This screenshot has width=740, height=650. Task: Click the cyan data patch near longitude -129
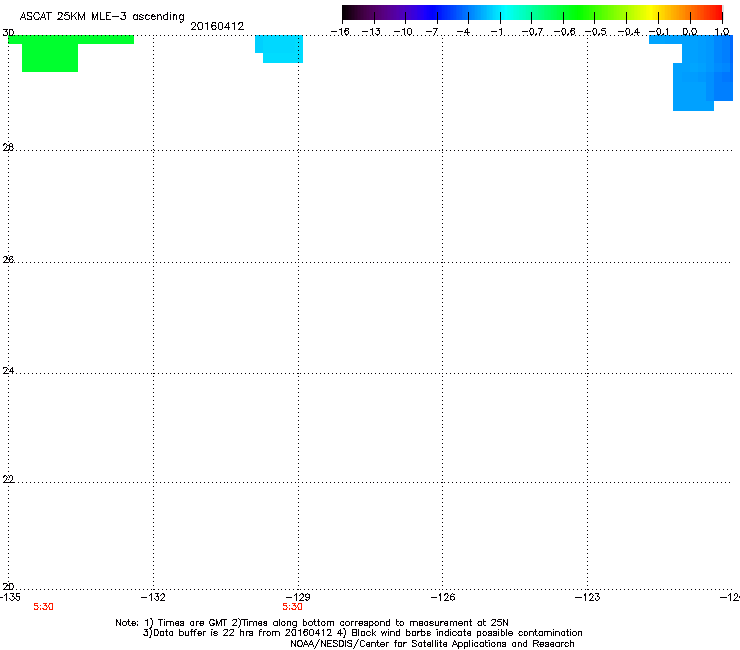[x=281, y=49]
